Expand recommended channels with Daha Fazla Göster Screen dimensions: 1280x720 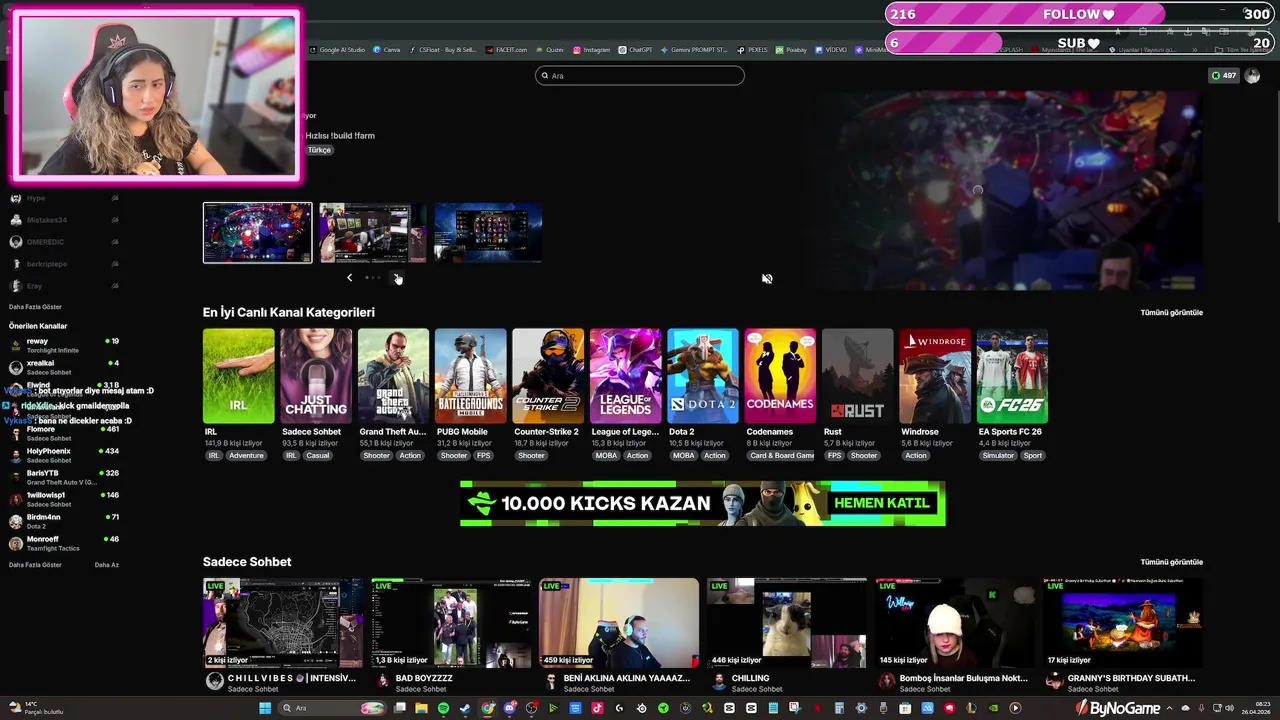point(35,565)
